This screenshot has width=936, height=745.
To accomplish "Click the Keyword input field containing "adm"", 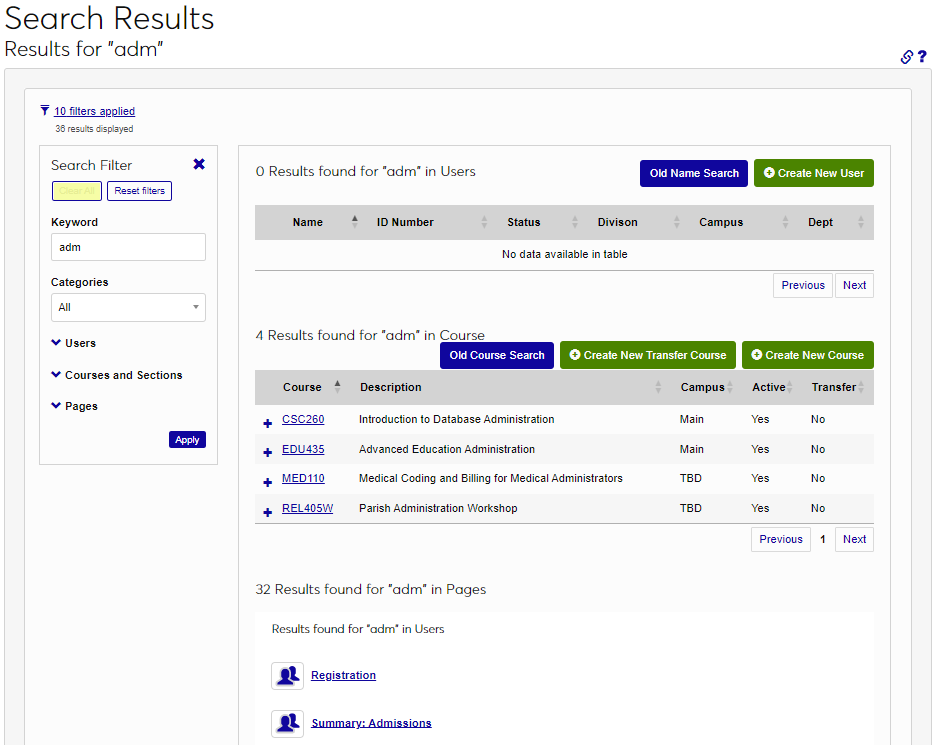I will (128, 247).
